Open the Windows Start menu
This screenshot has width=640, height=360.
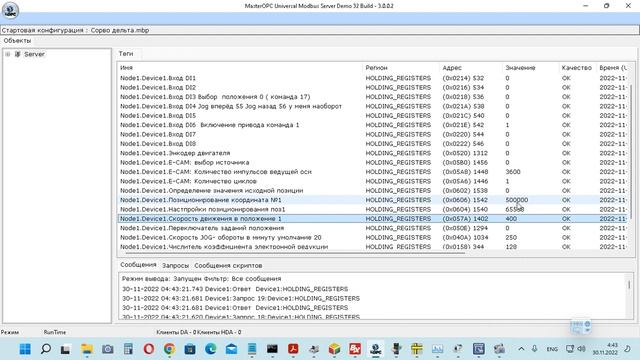click(x=25, y=349)
